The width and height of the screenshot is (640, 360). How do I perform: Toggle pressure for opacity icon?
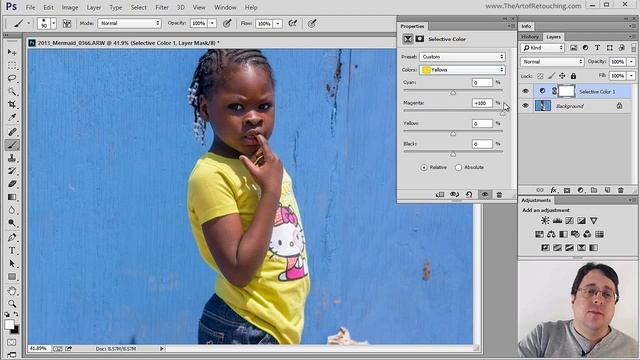[227, 24]
